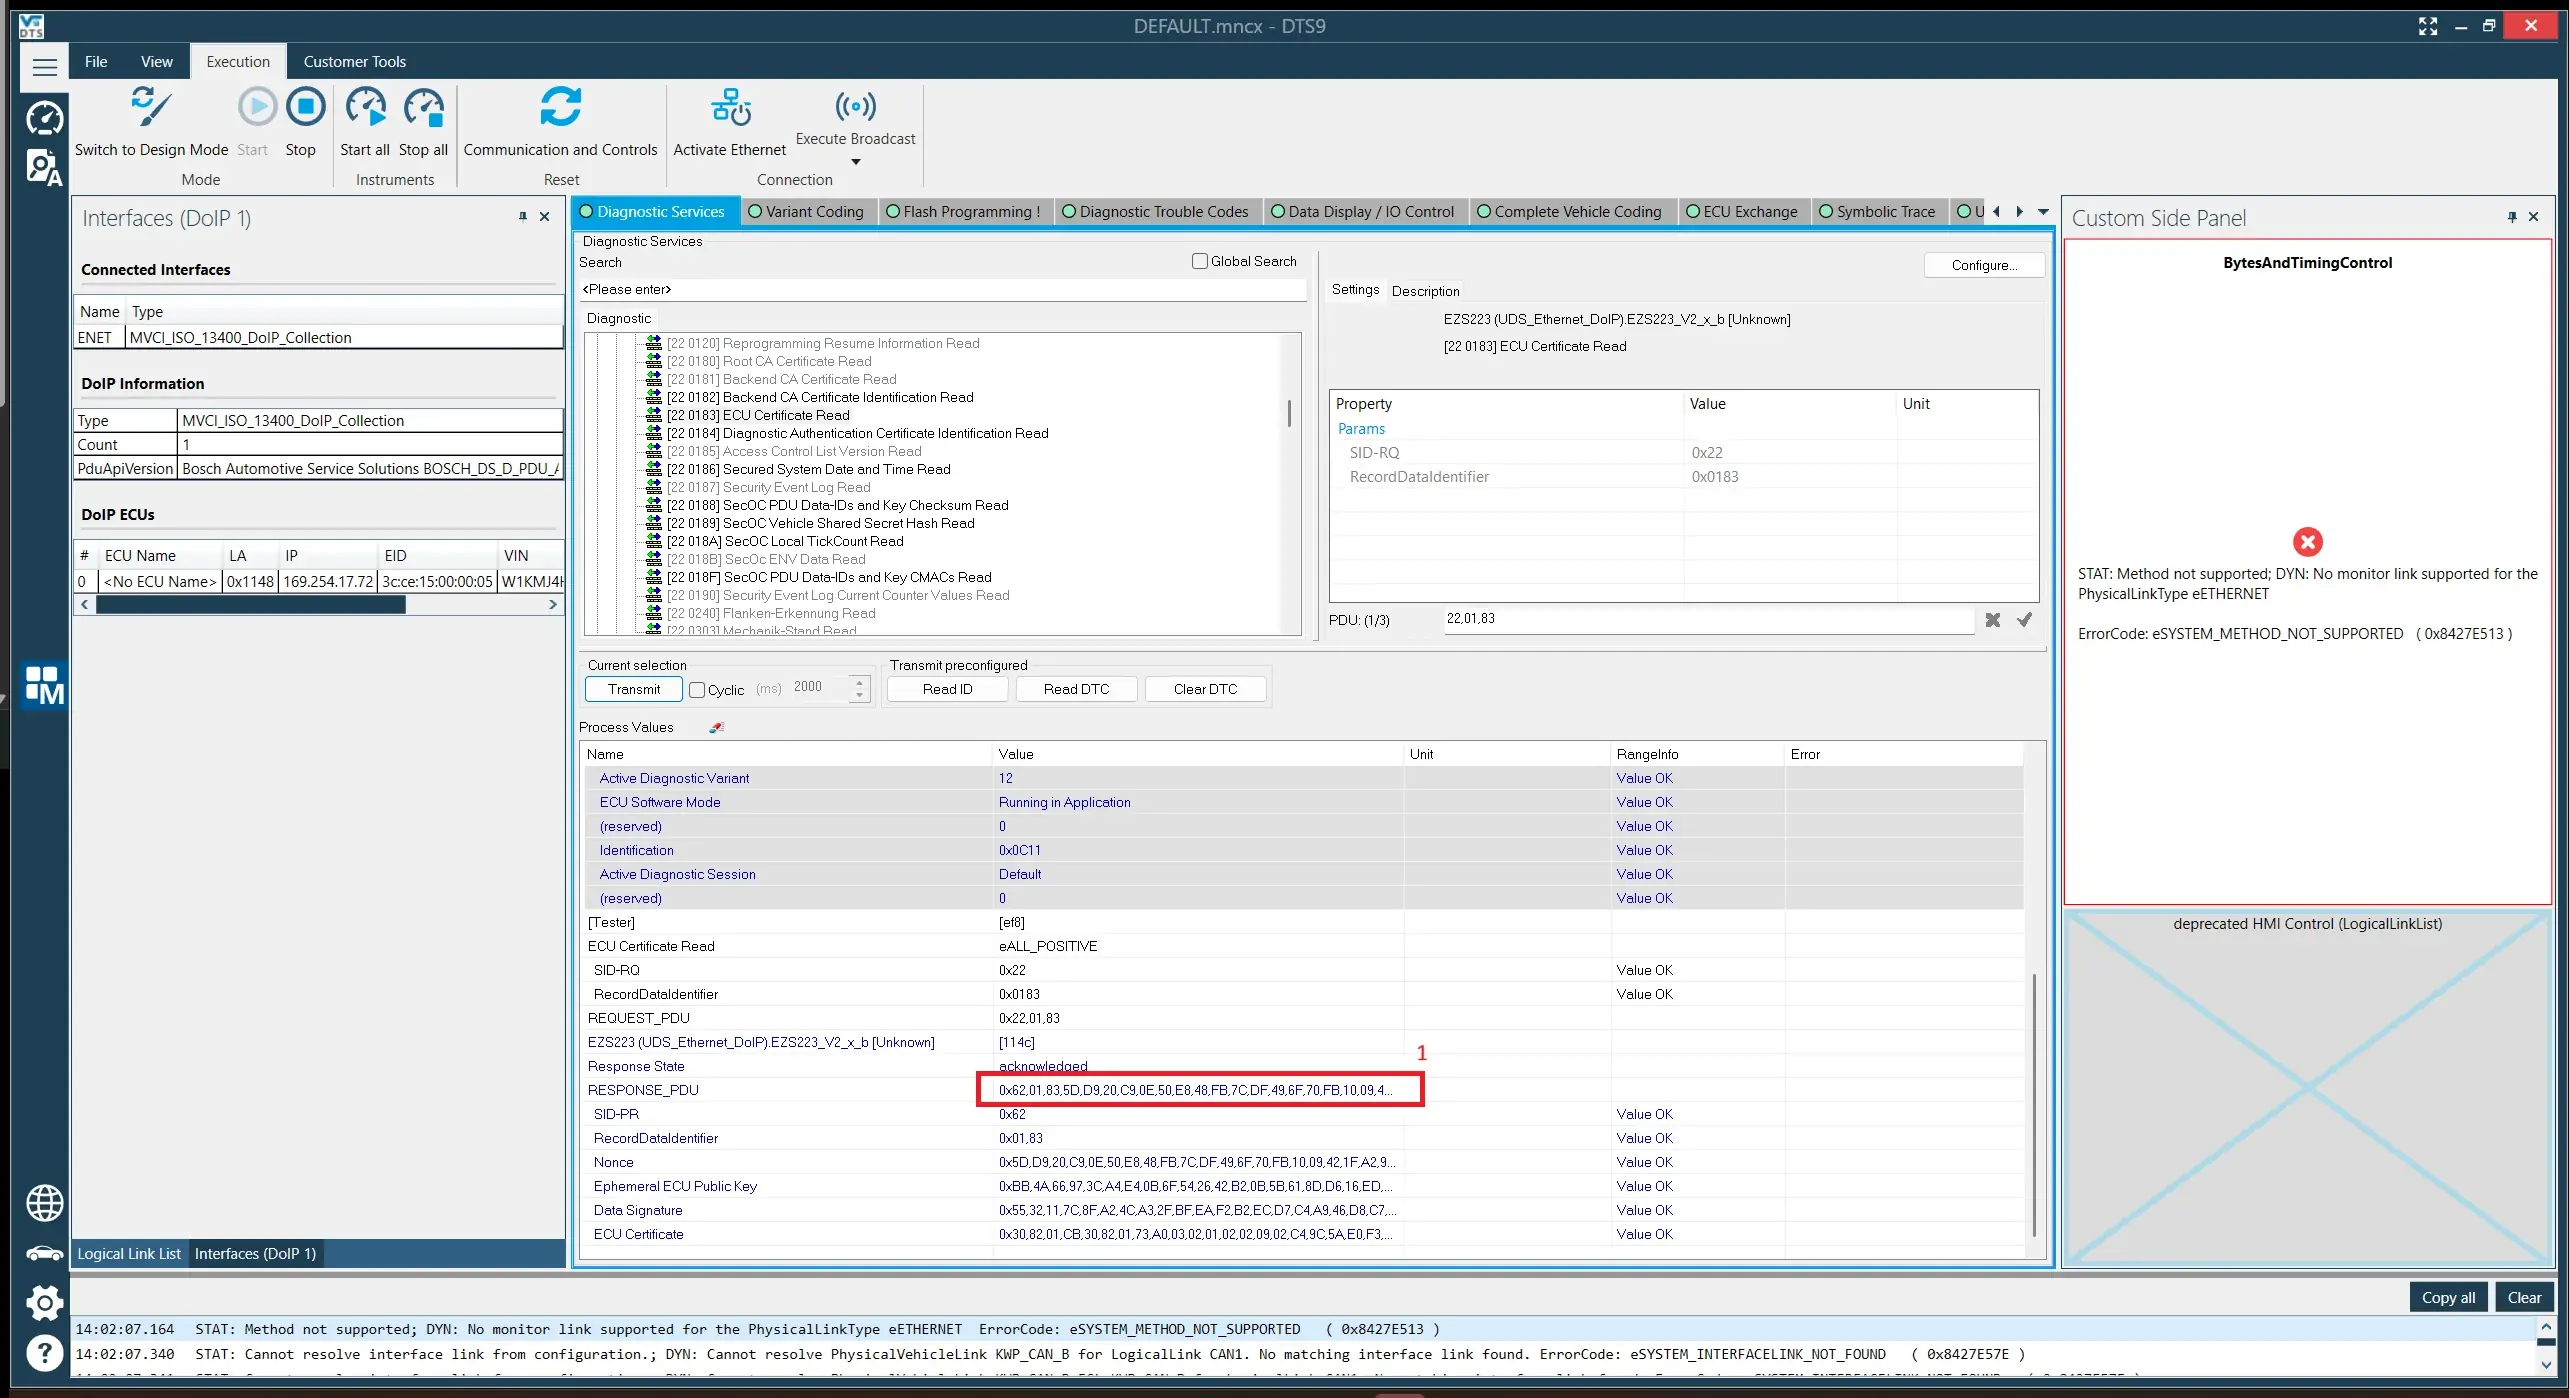This screenshot has width=2569, height=1398.
Task: Click the DoIP ECUs horizontal scrollbar
Action: coord(318,605)
